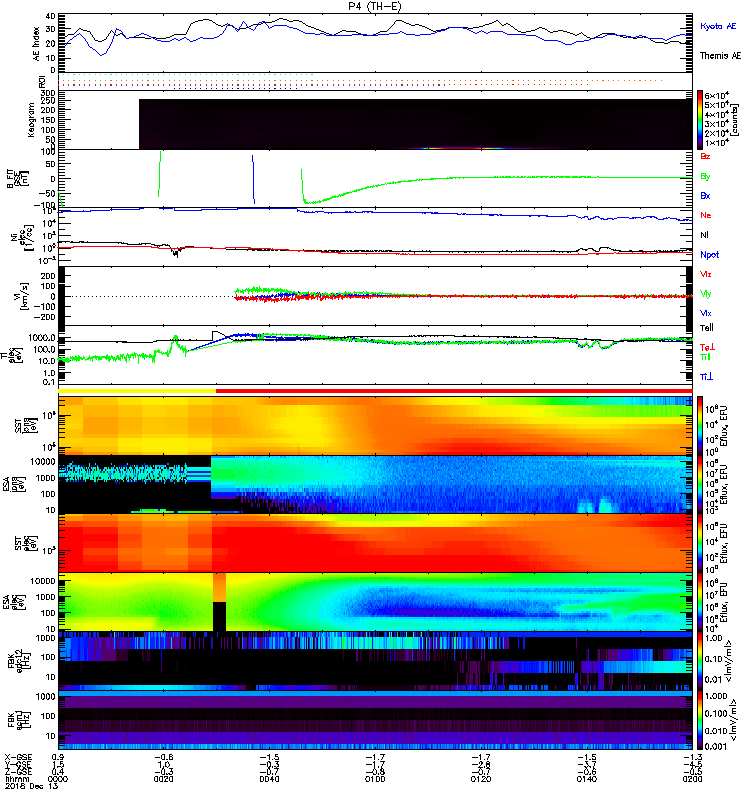Select the black Ni legend label
This screenshot has height=800, width=750.
pyautogui.click(x=705, y=235)
